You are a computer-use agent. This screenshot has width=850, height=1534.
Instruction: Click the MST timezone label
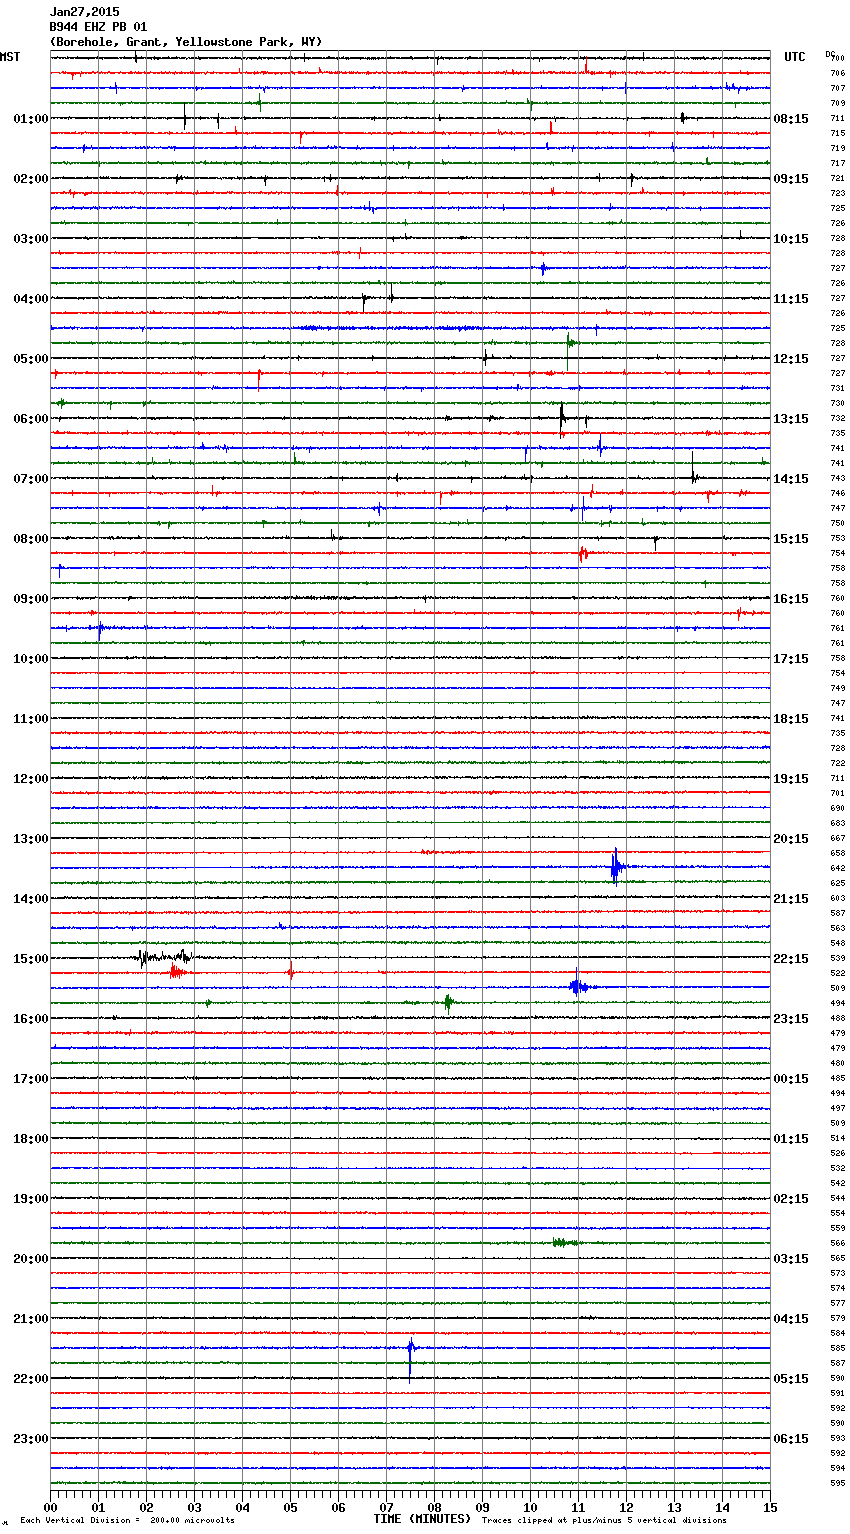tap(10, 57)
